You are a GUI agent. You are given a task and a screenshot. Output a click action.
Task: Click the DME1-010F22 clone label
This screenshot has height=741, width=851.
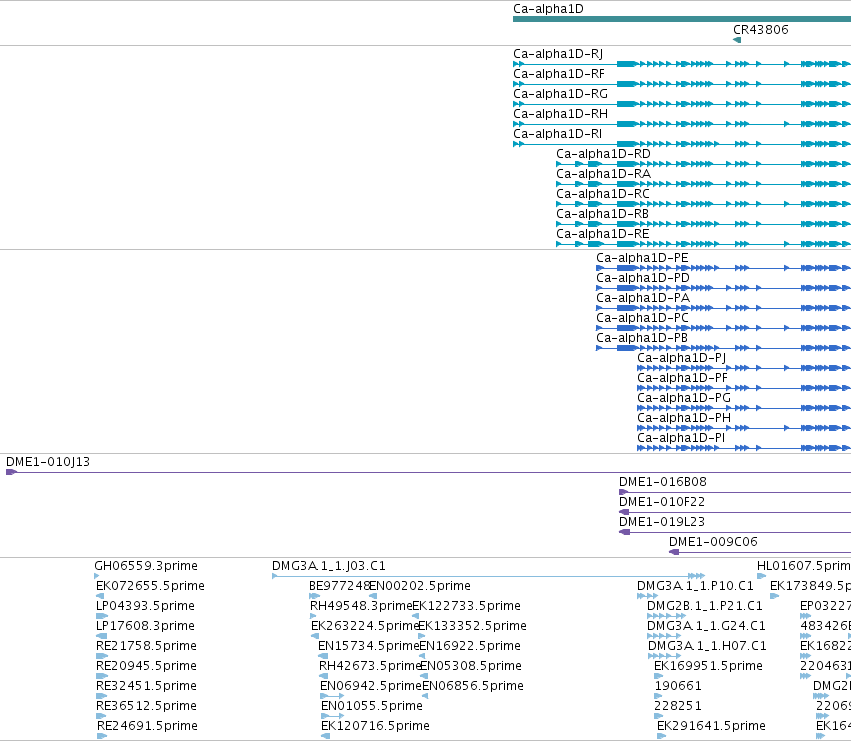pos(662,502)
